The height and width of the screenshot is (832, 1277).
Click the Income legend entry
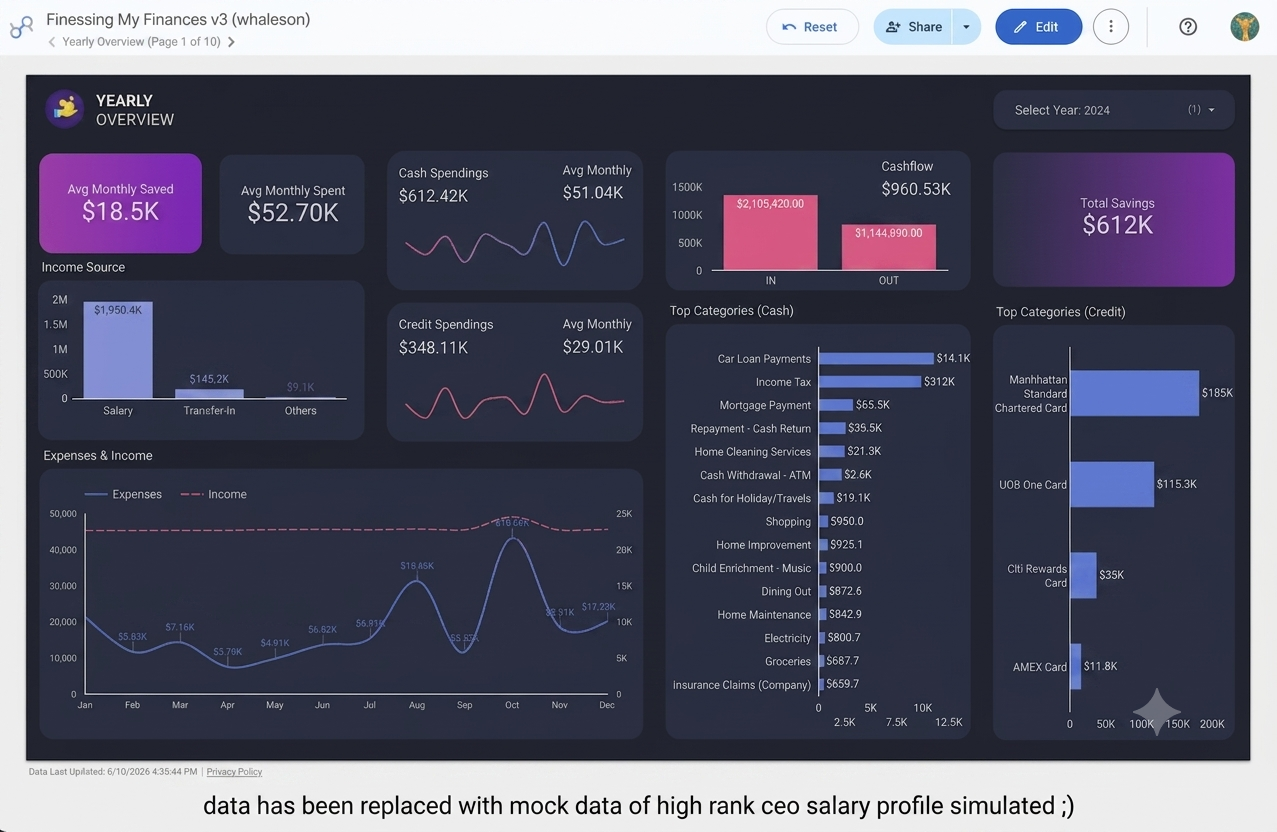pos(214,494)
